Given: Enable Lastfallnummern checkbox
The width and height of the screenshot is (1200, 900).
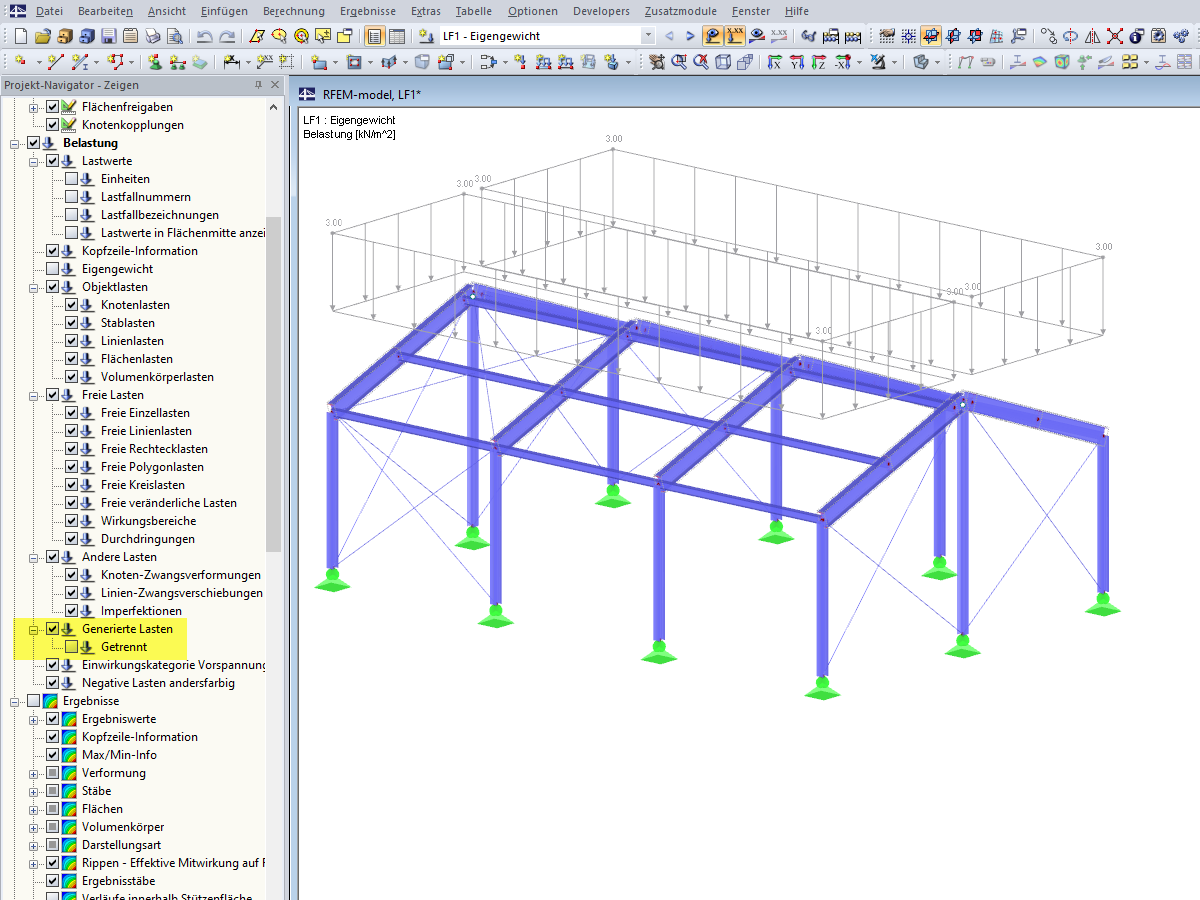Looking at the screenshot, I should 72,197.
